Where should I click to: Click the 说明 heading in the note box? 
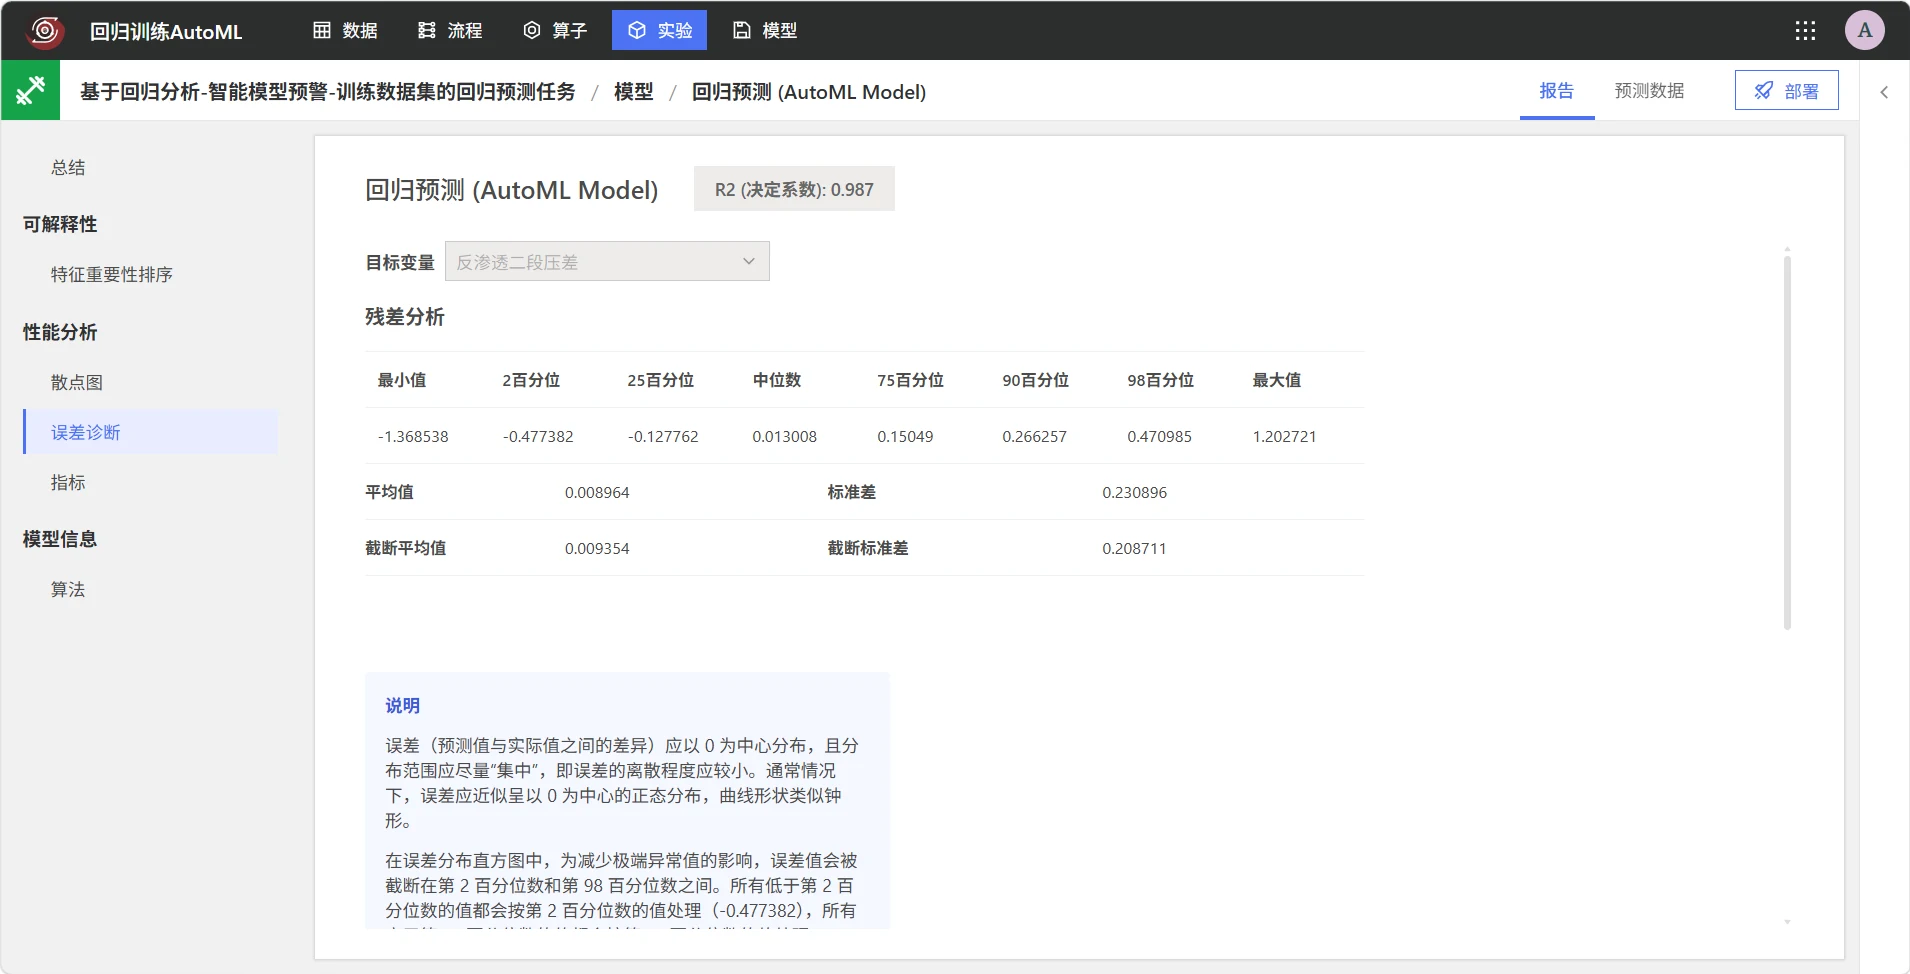[402, 705]
